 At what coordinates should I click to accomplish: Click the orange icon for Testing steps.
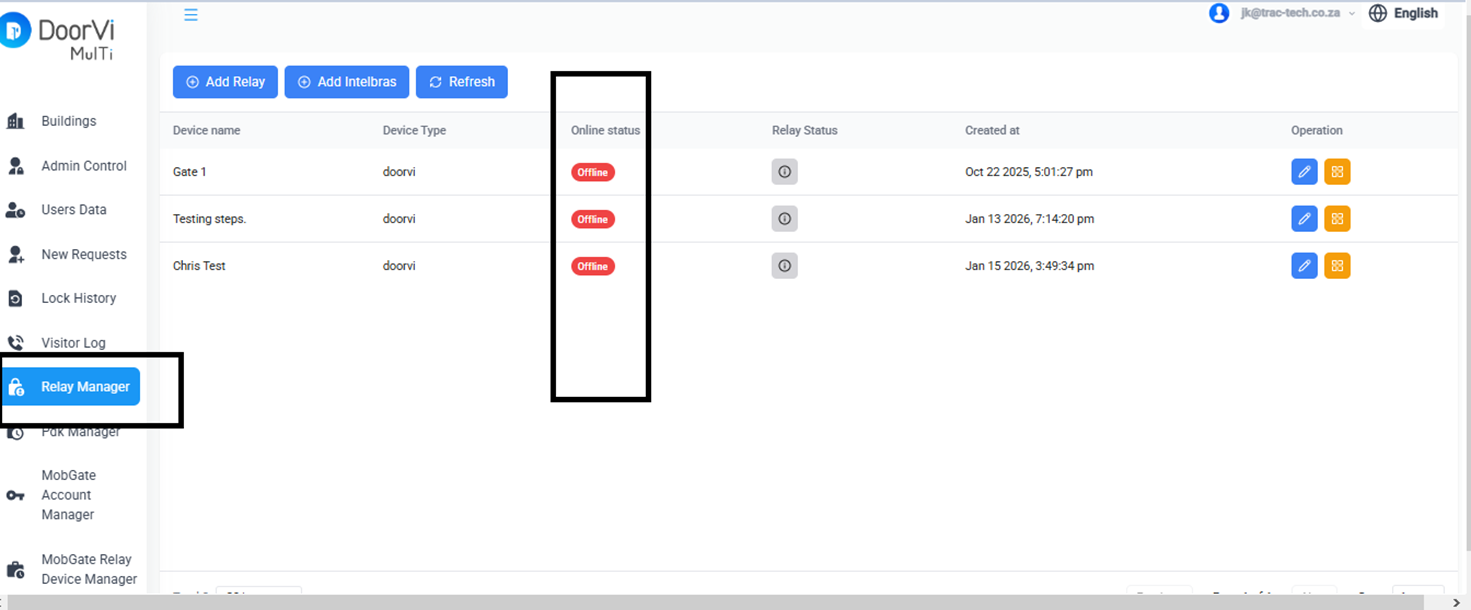[x=1337, y=219]
